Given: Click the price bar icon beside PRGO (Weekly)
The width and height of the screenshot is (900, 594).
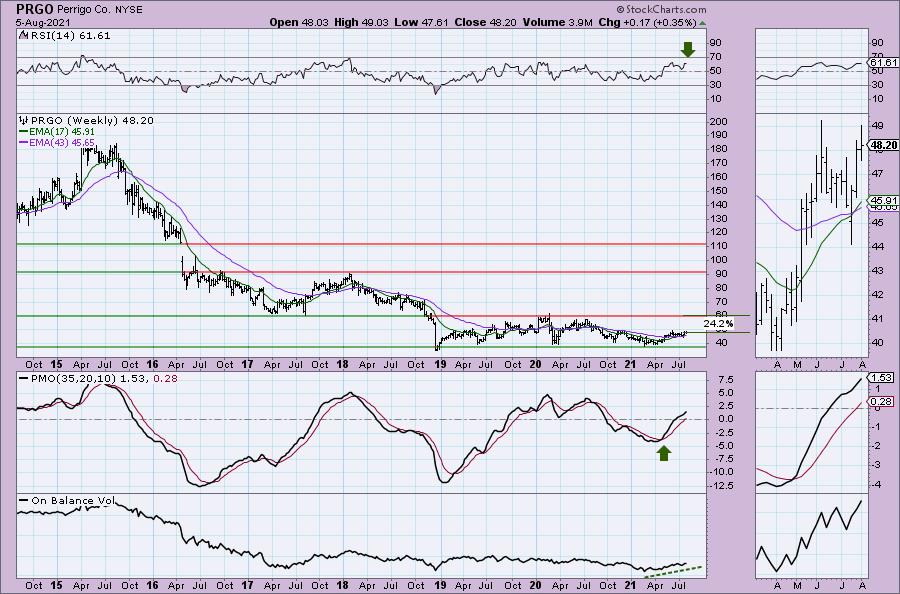Looking at the screenshot, I should [x=24, y=121].
